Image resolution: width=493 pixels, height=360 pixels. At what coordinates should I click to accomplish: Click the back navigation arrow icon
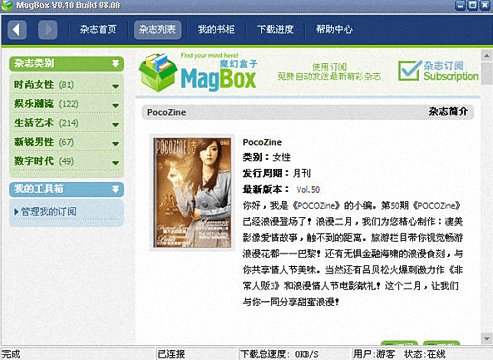pyautogui.click(x=17, y=30)
